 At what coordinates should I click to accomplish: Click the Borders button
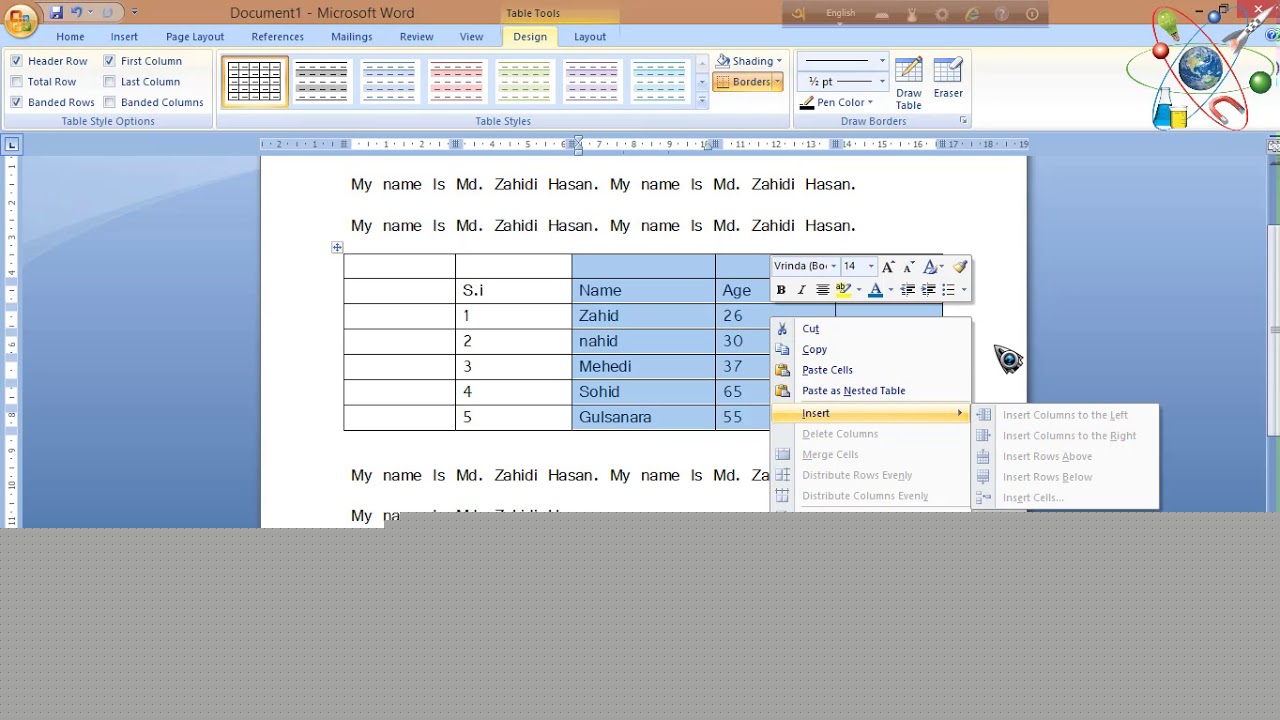tap(742, 82)
